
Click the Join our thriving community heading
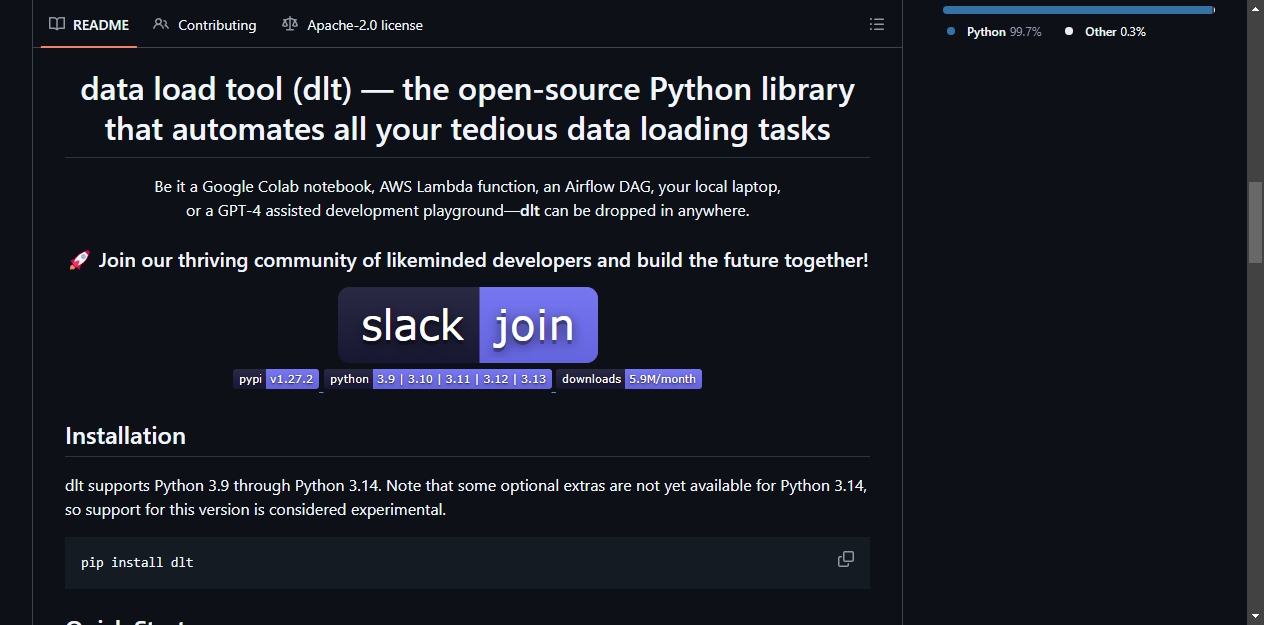point(467,261)
